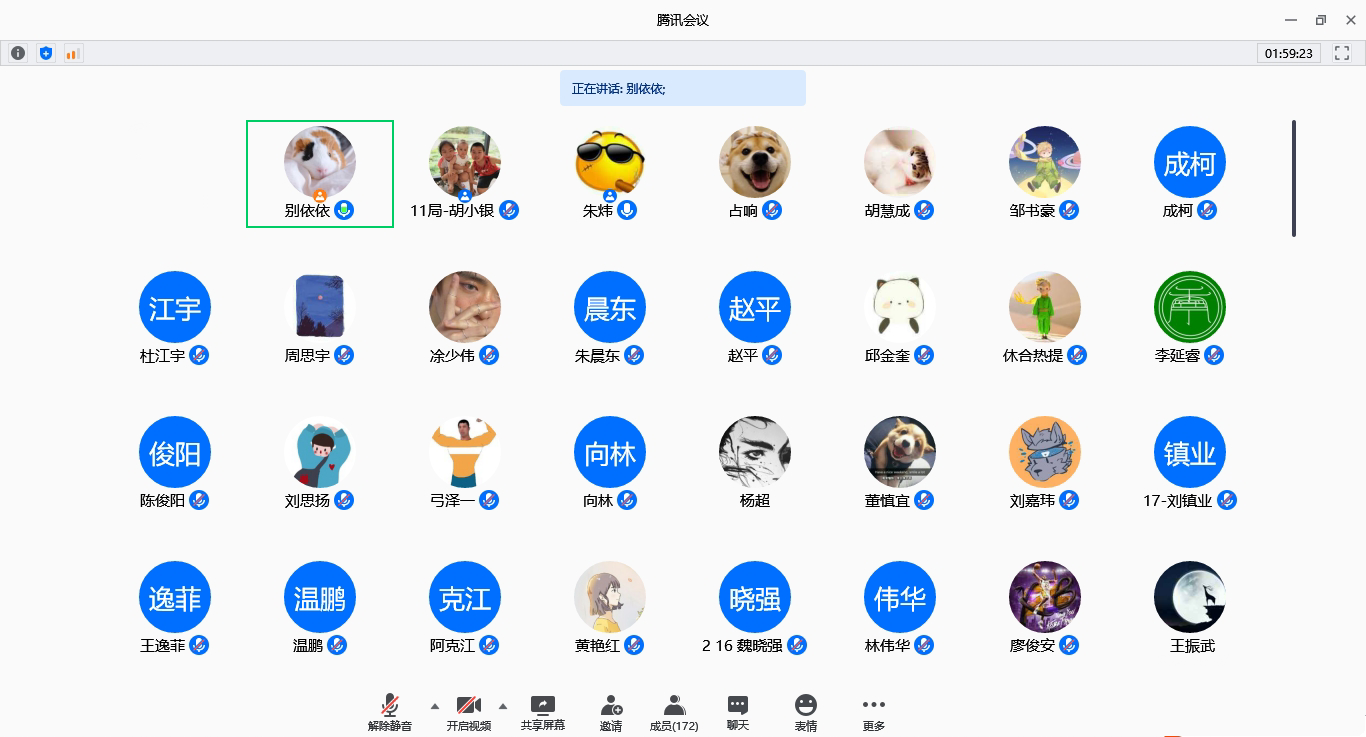The width and height of the screenshot is (1366, 737).
Task: Click the vertical scrollbar on the right
Action: click(1294, 178)
